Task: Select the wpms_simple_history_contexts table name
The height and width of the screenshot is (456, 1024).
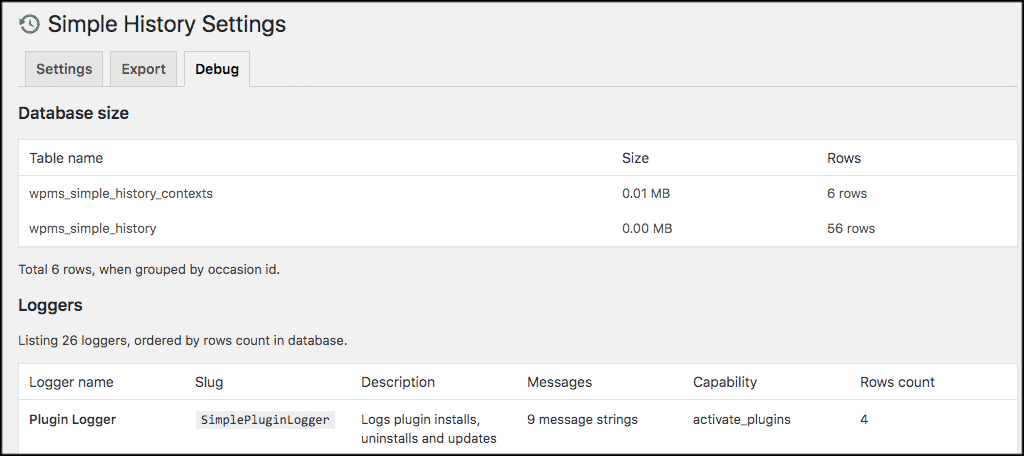Action: [121, 193]
